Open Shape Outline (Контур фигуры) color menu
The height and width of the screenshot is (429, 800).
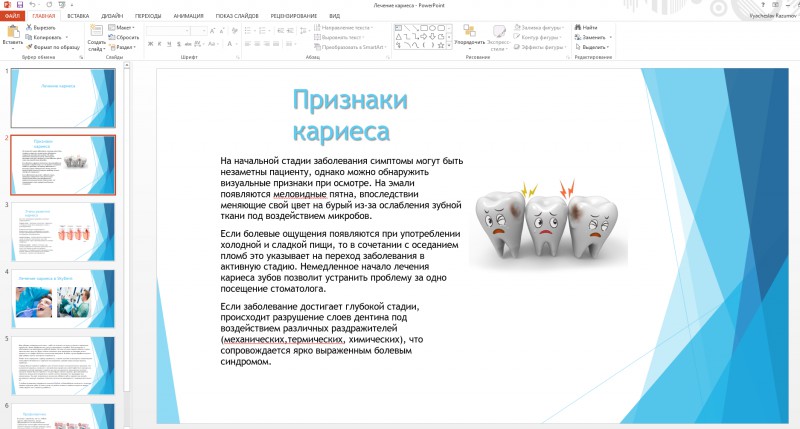pos(538,37)
